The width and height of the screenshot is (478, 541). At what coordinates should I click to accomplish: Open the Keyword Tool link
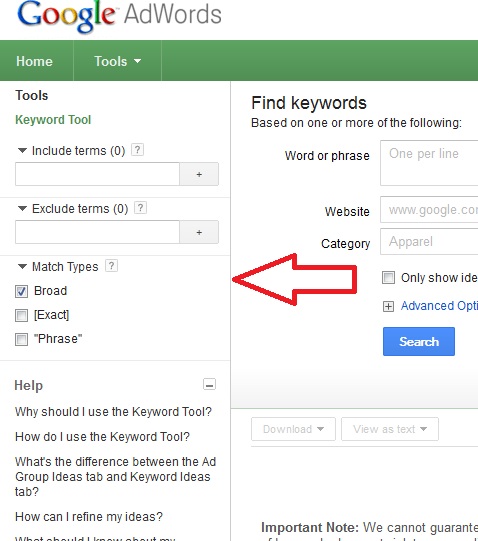pos(53,120)
